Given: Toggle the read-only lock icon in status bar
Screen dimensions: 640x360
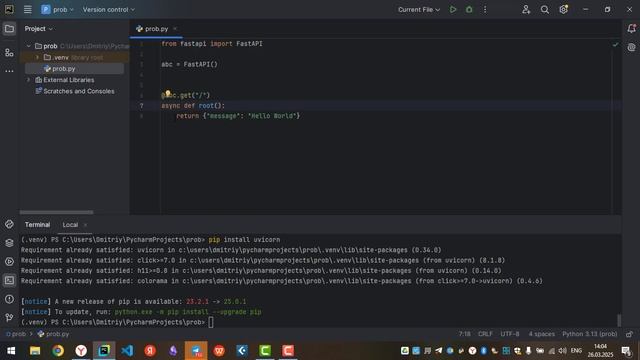Looking at the screenshot, I should point(629,334).
